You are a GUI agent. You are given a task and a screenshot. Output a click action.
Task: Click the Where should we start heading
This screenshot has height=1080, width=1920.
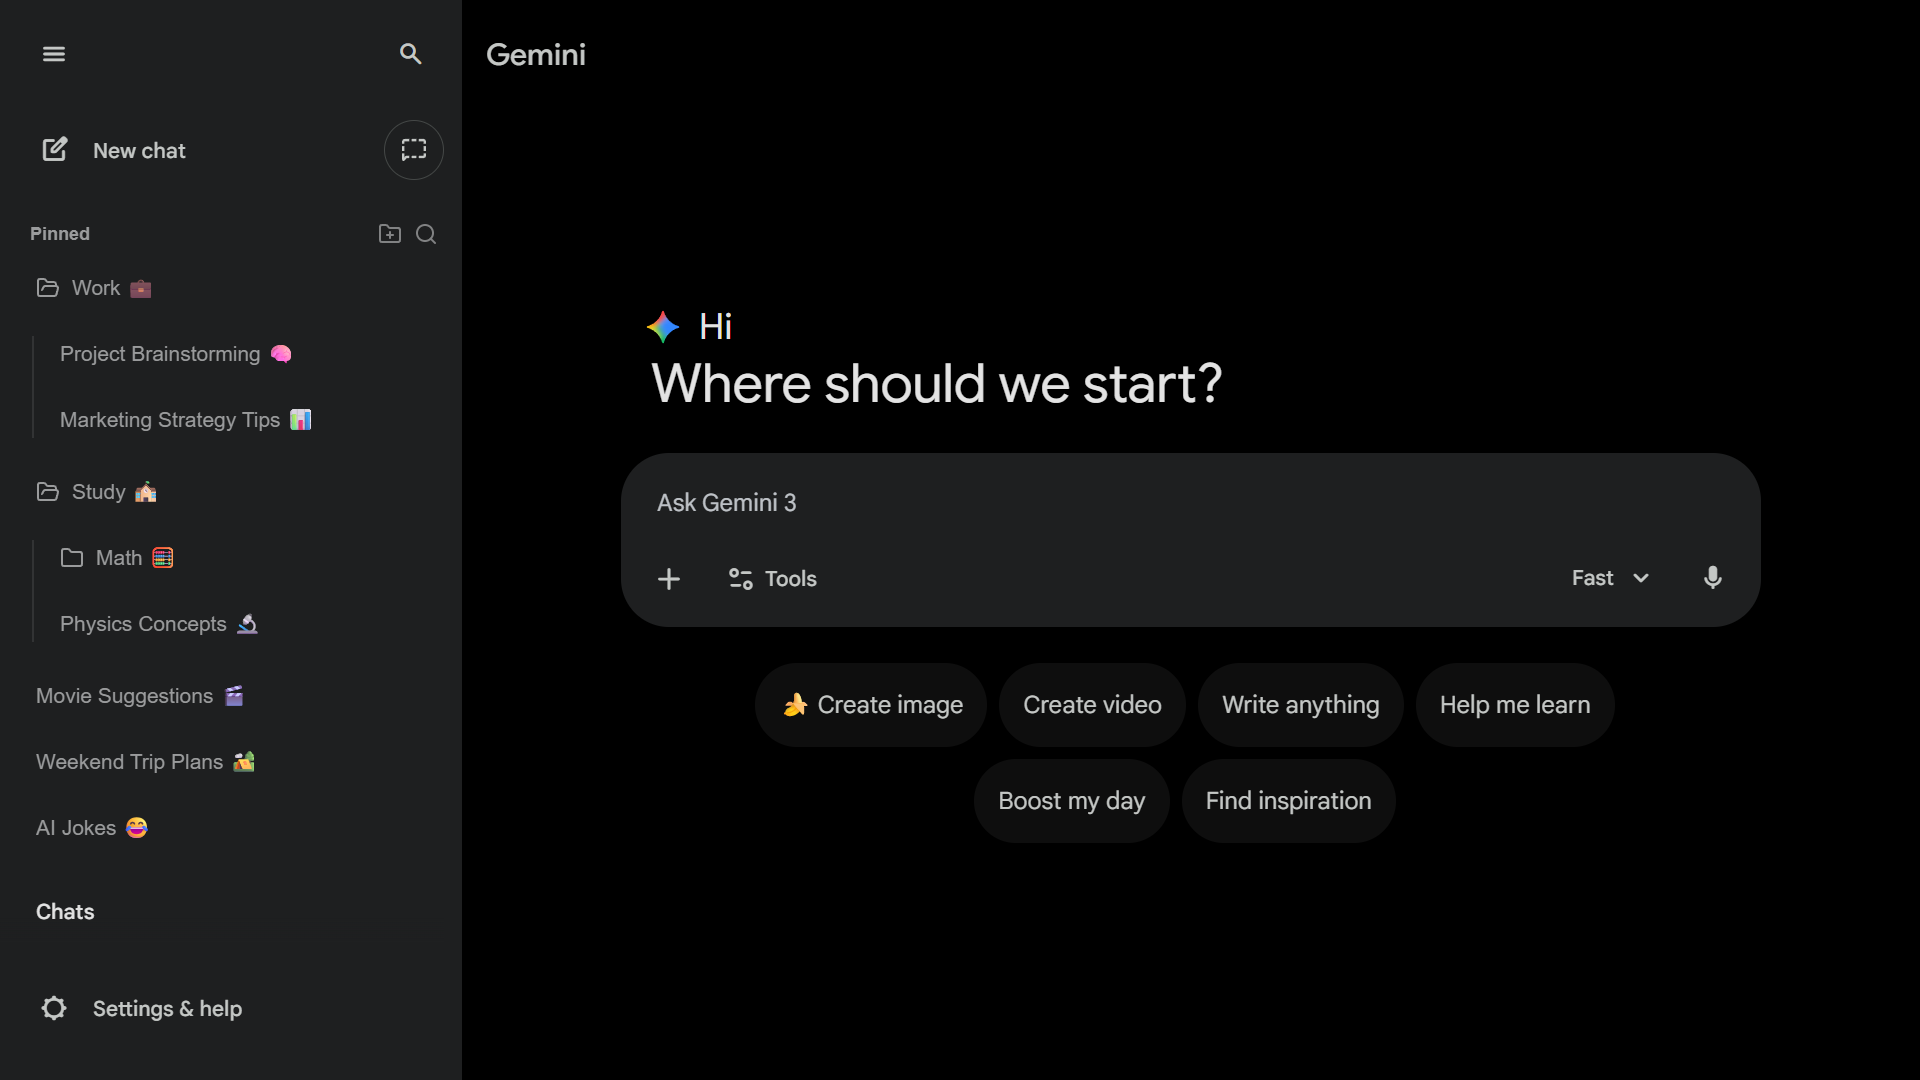[x=936, y=384]
